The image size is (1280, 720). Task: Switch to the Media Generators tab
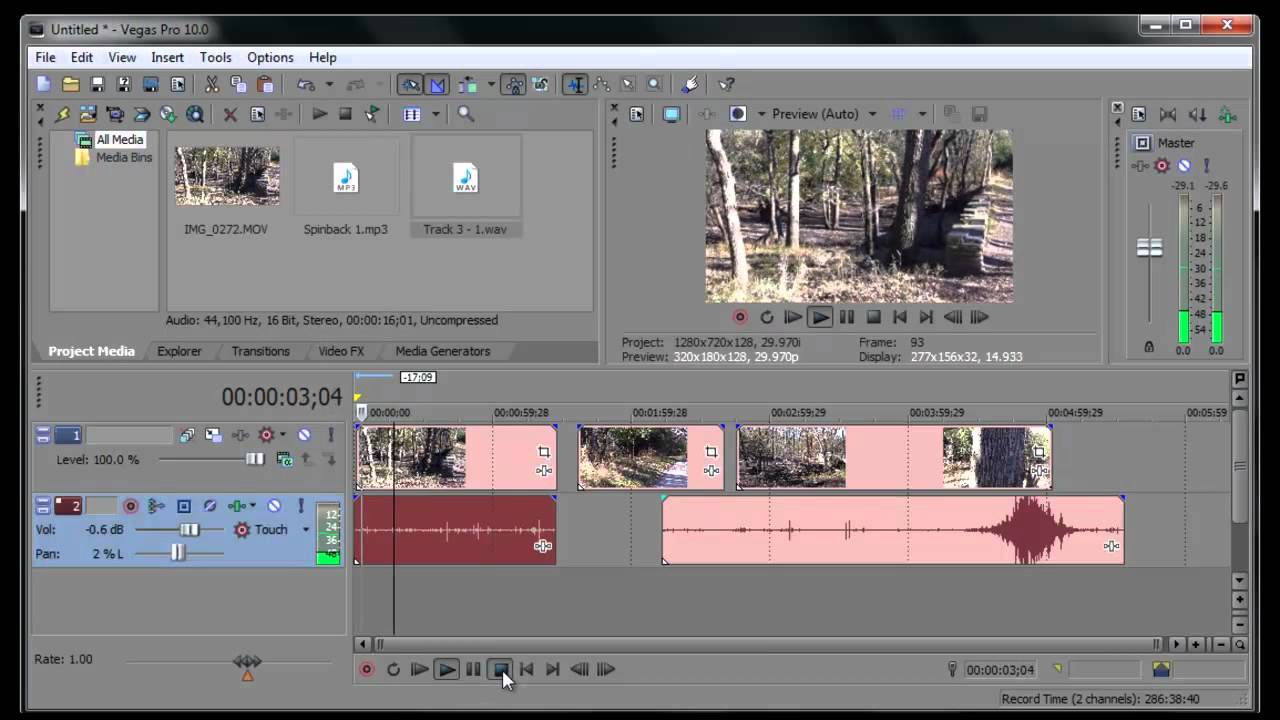pos(442,351)
